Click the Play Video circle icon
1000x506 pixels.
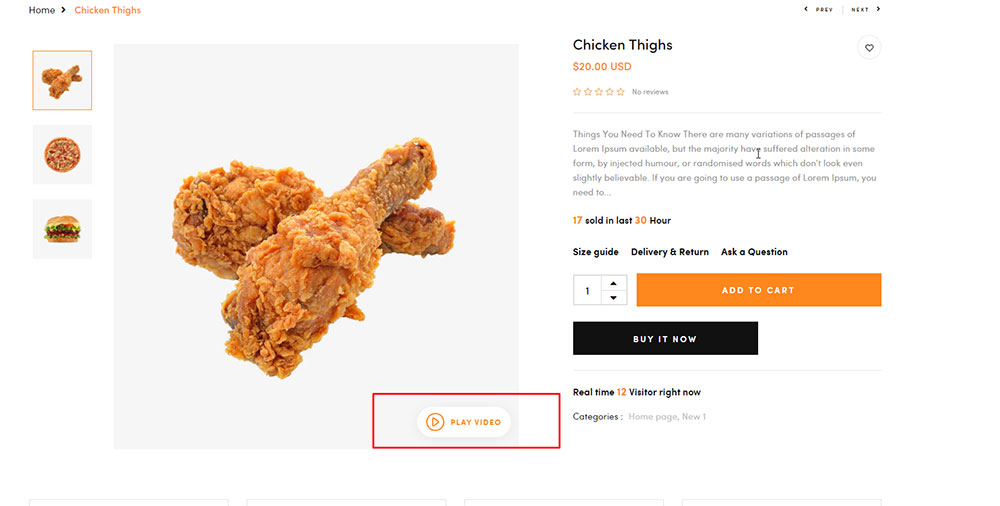click(435, 422)
